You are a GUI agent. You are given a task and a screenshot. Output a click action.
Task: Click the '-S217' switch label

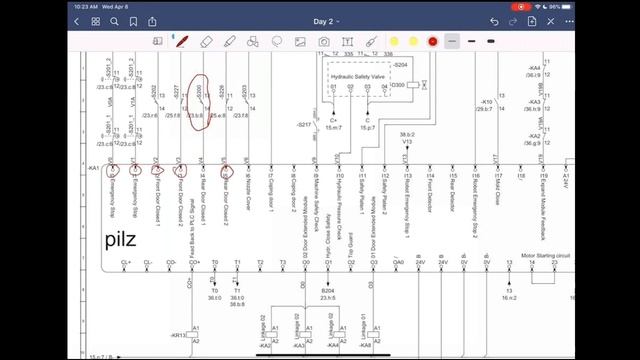[x=304, y=125]
